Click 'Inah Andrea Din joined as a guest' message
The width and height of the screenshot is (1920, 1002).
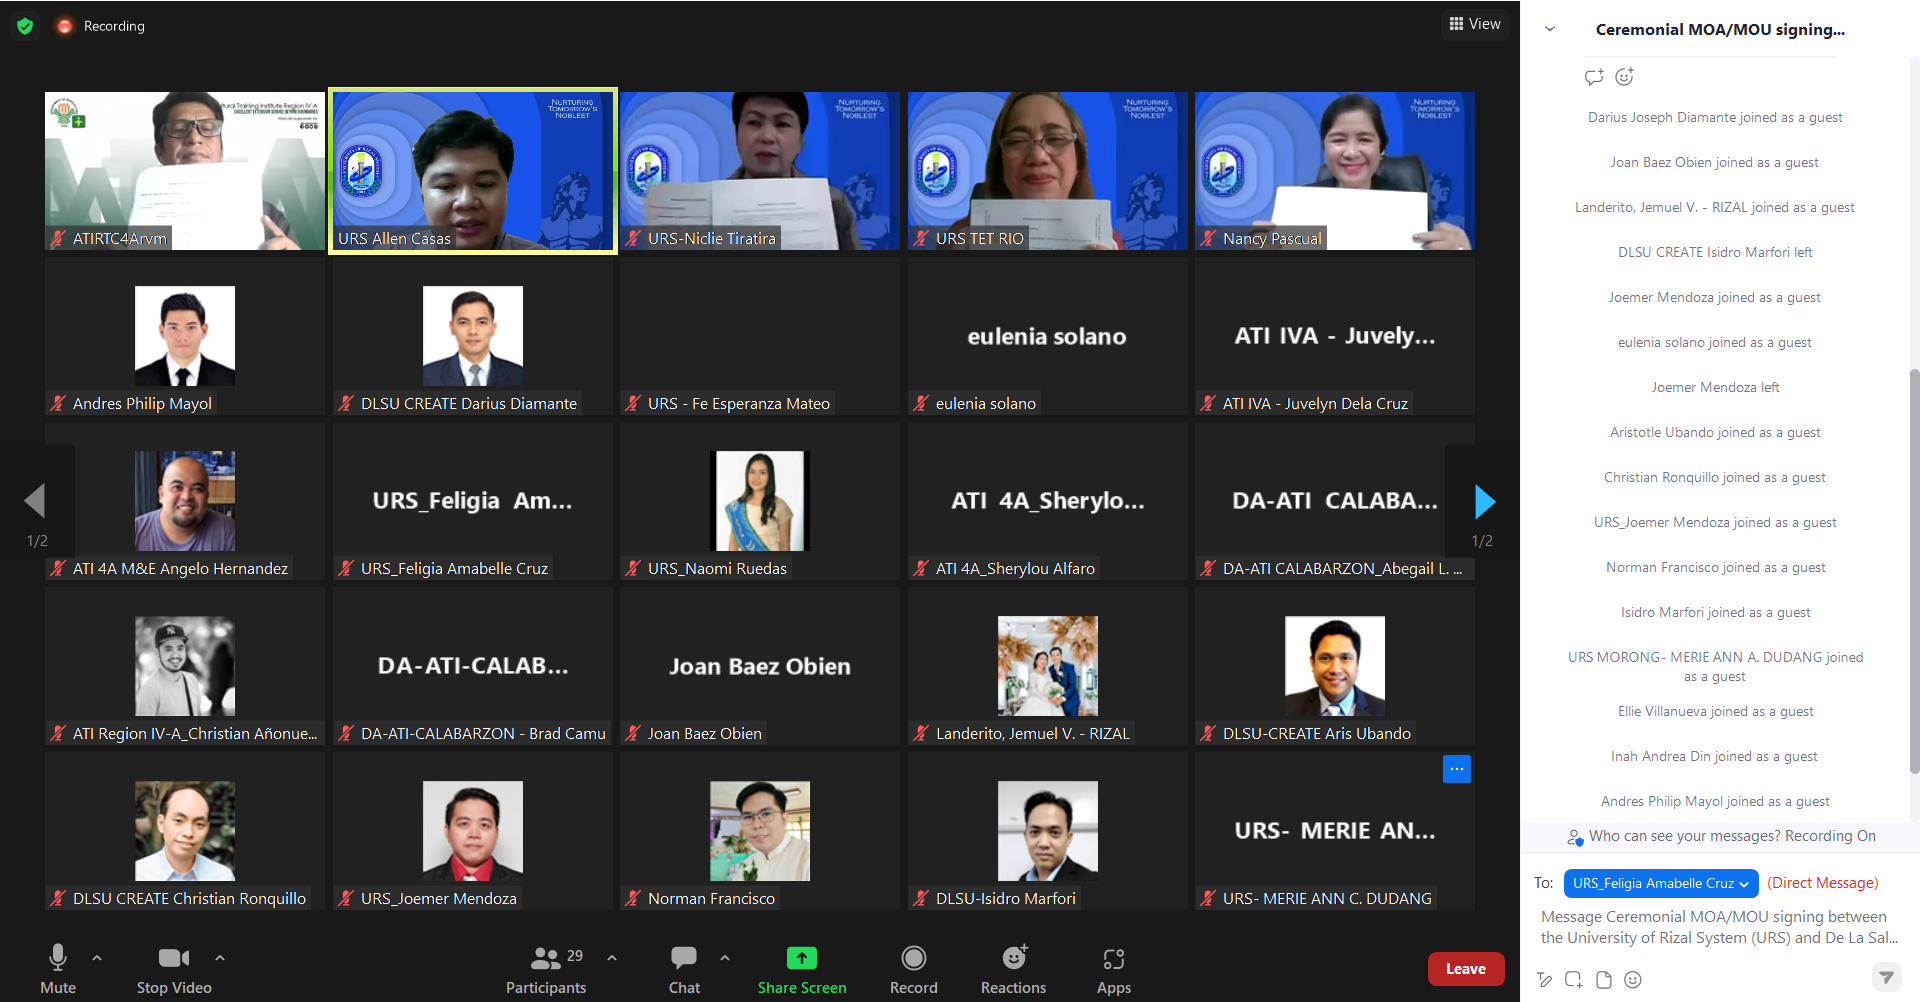[x=1714, y=757]
